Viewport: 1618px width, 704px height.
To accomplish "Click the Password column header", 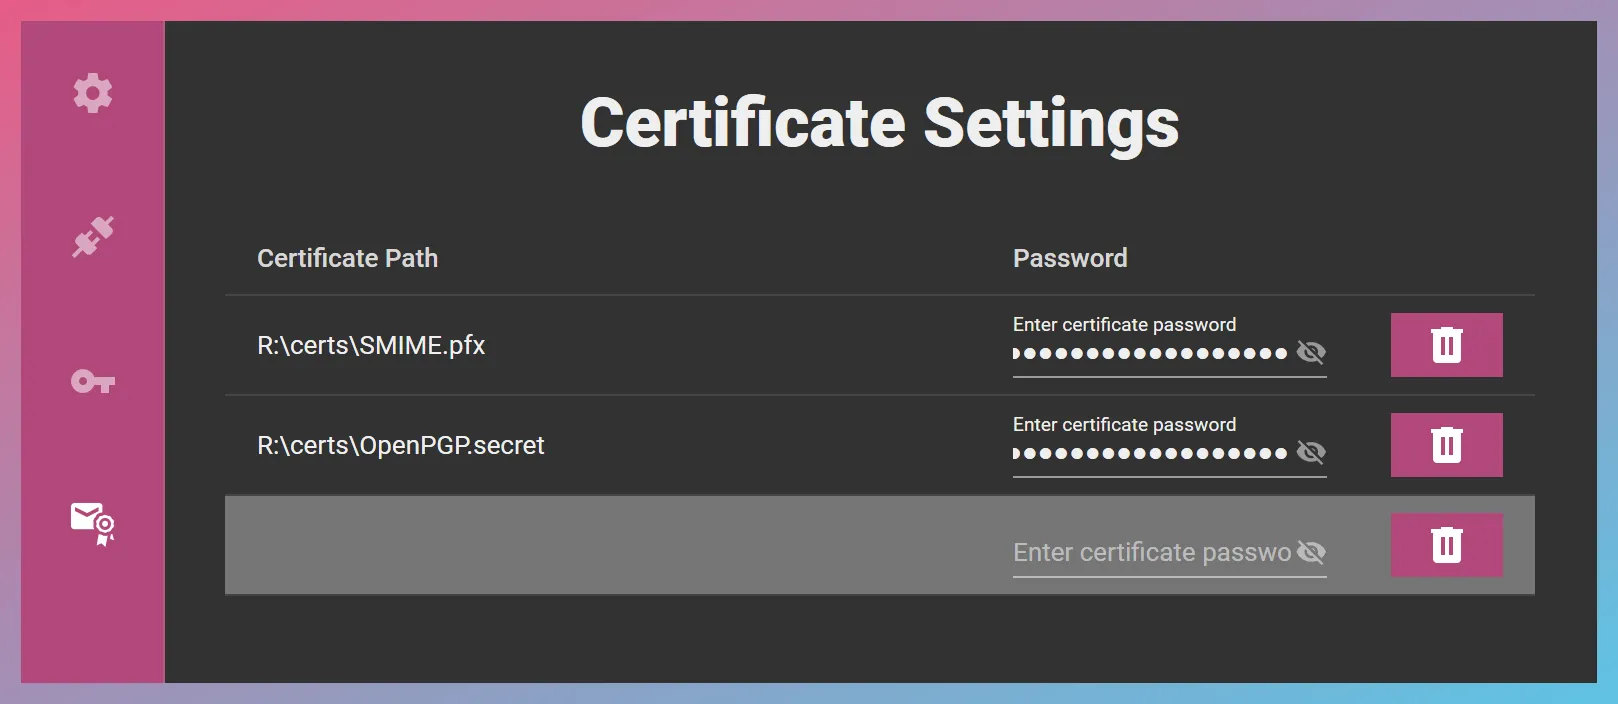I will pos(1070,257).
